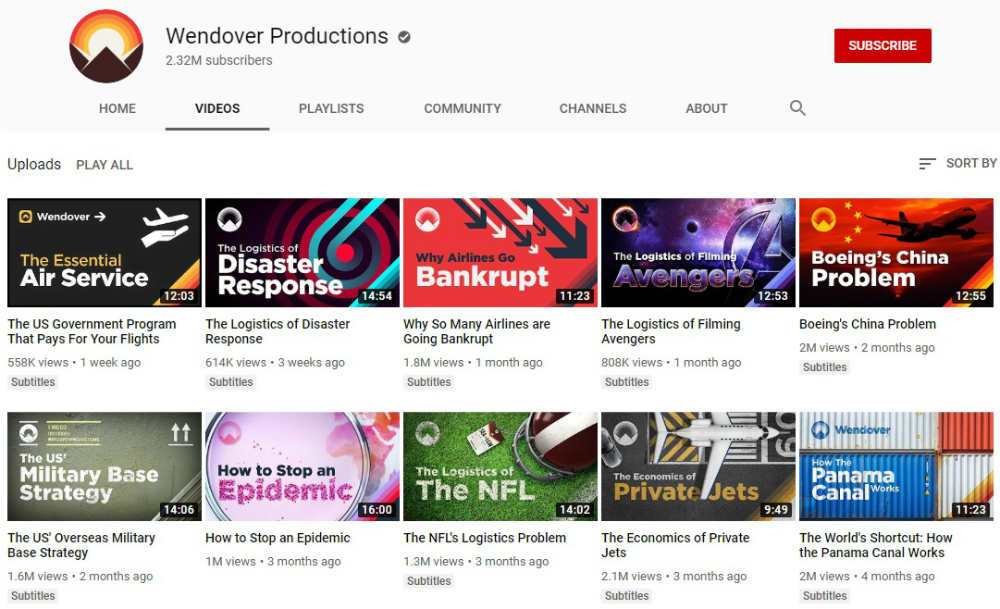Open the channel search magnifier icon

pyautogui.click(x=797, y=108)
